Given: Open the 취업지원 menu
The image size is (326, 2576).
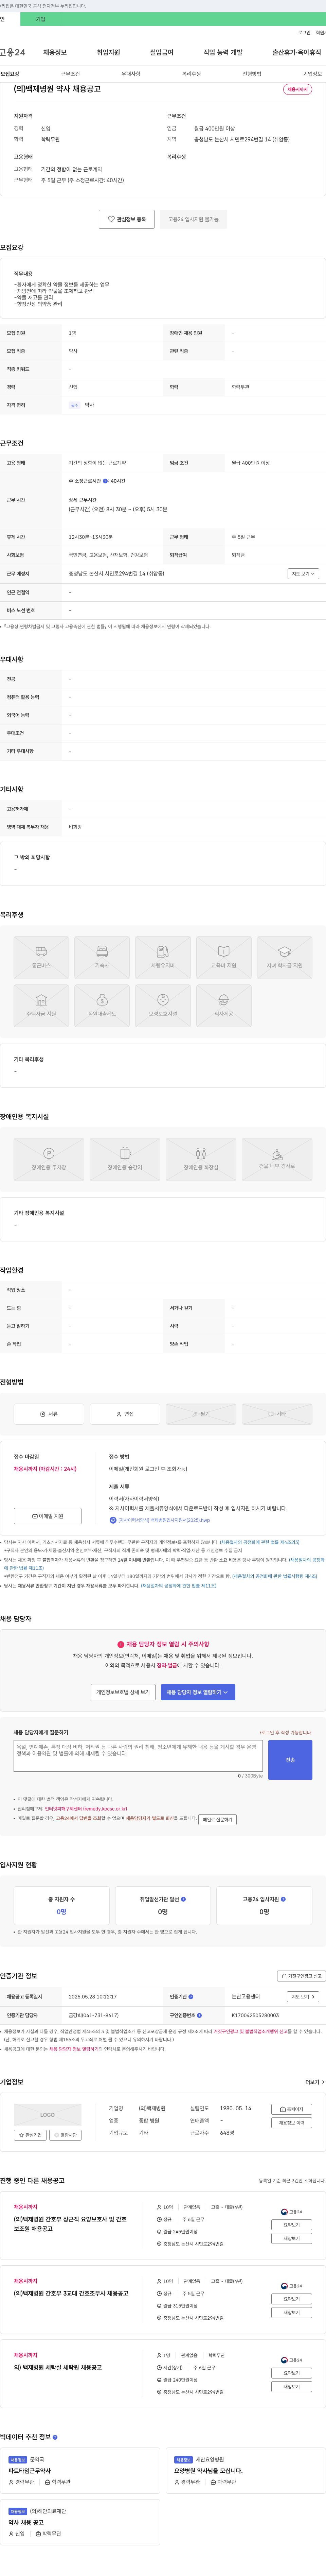Looking at the screenshot, I should tap(108, 52).
